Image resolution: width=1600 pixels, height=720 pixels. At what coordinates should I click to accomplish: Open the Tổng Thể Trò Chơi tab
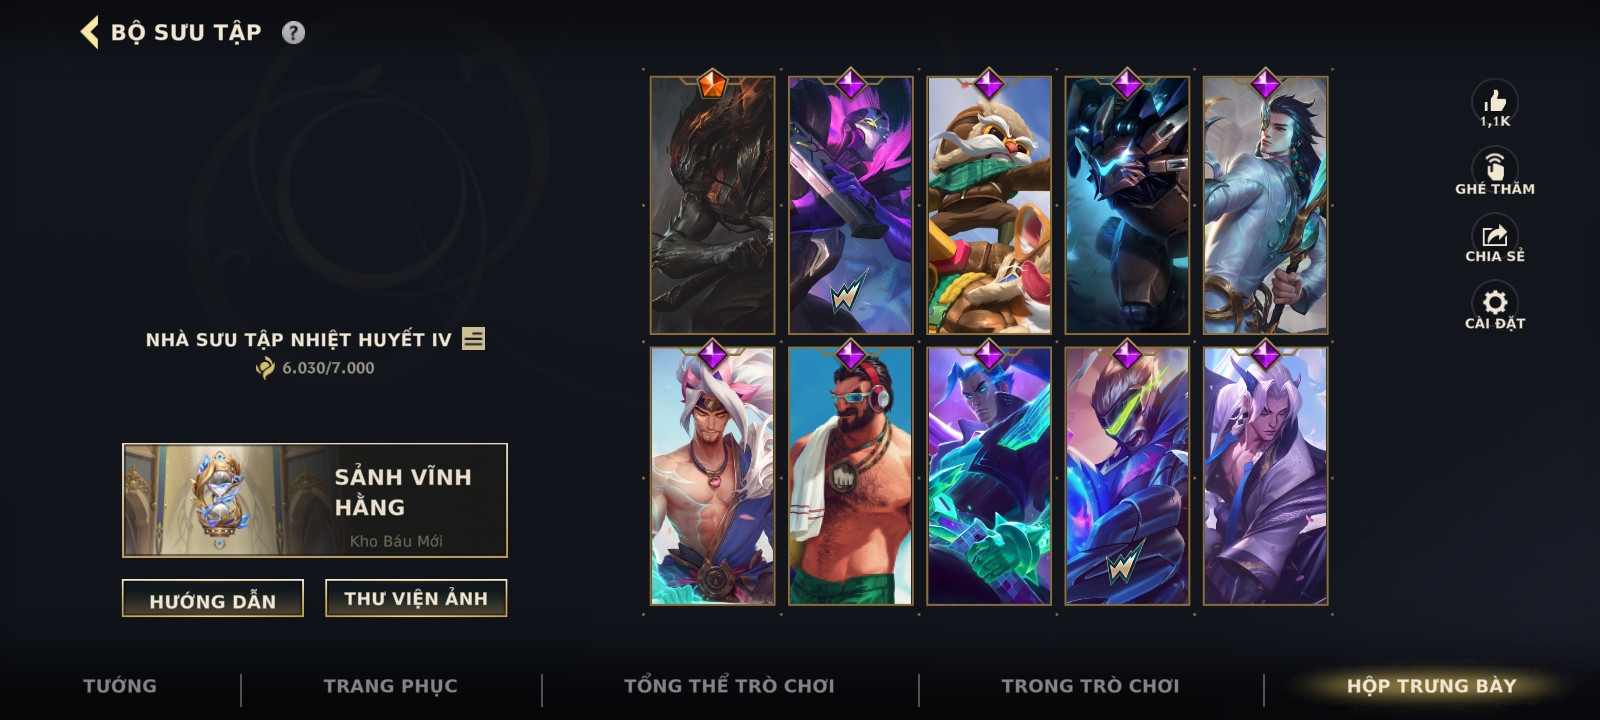click(x=729, y=686)
